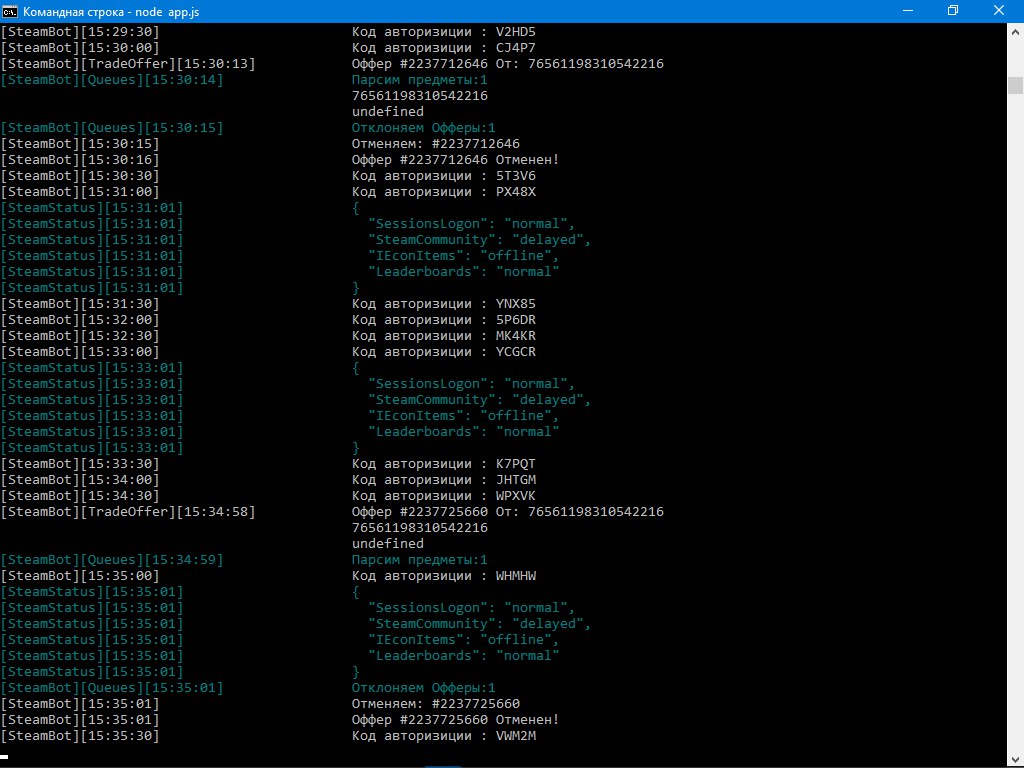Click the scrollbar up arrow
The height and width of the screenshot is (768, 1024).
point(1015,31)
